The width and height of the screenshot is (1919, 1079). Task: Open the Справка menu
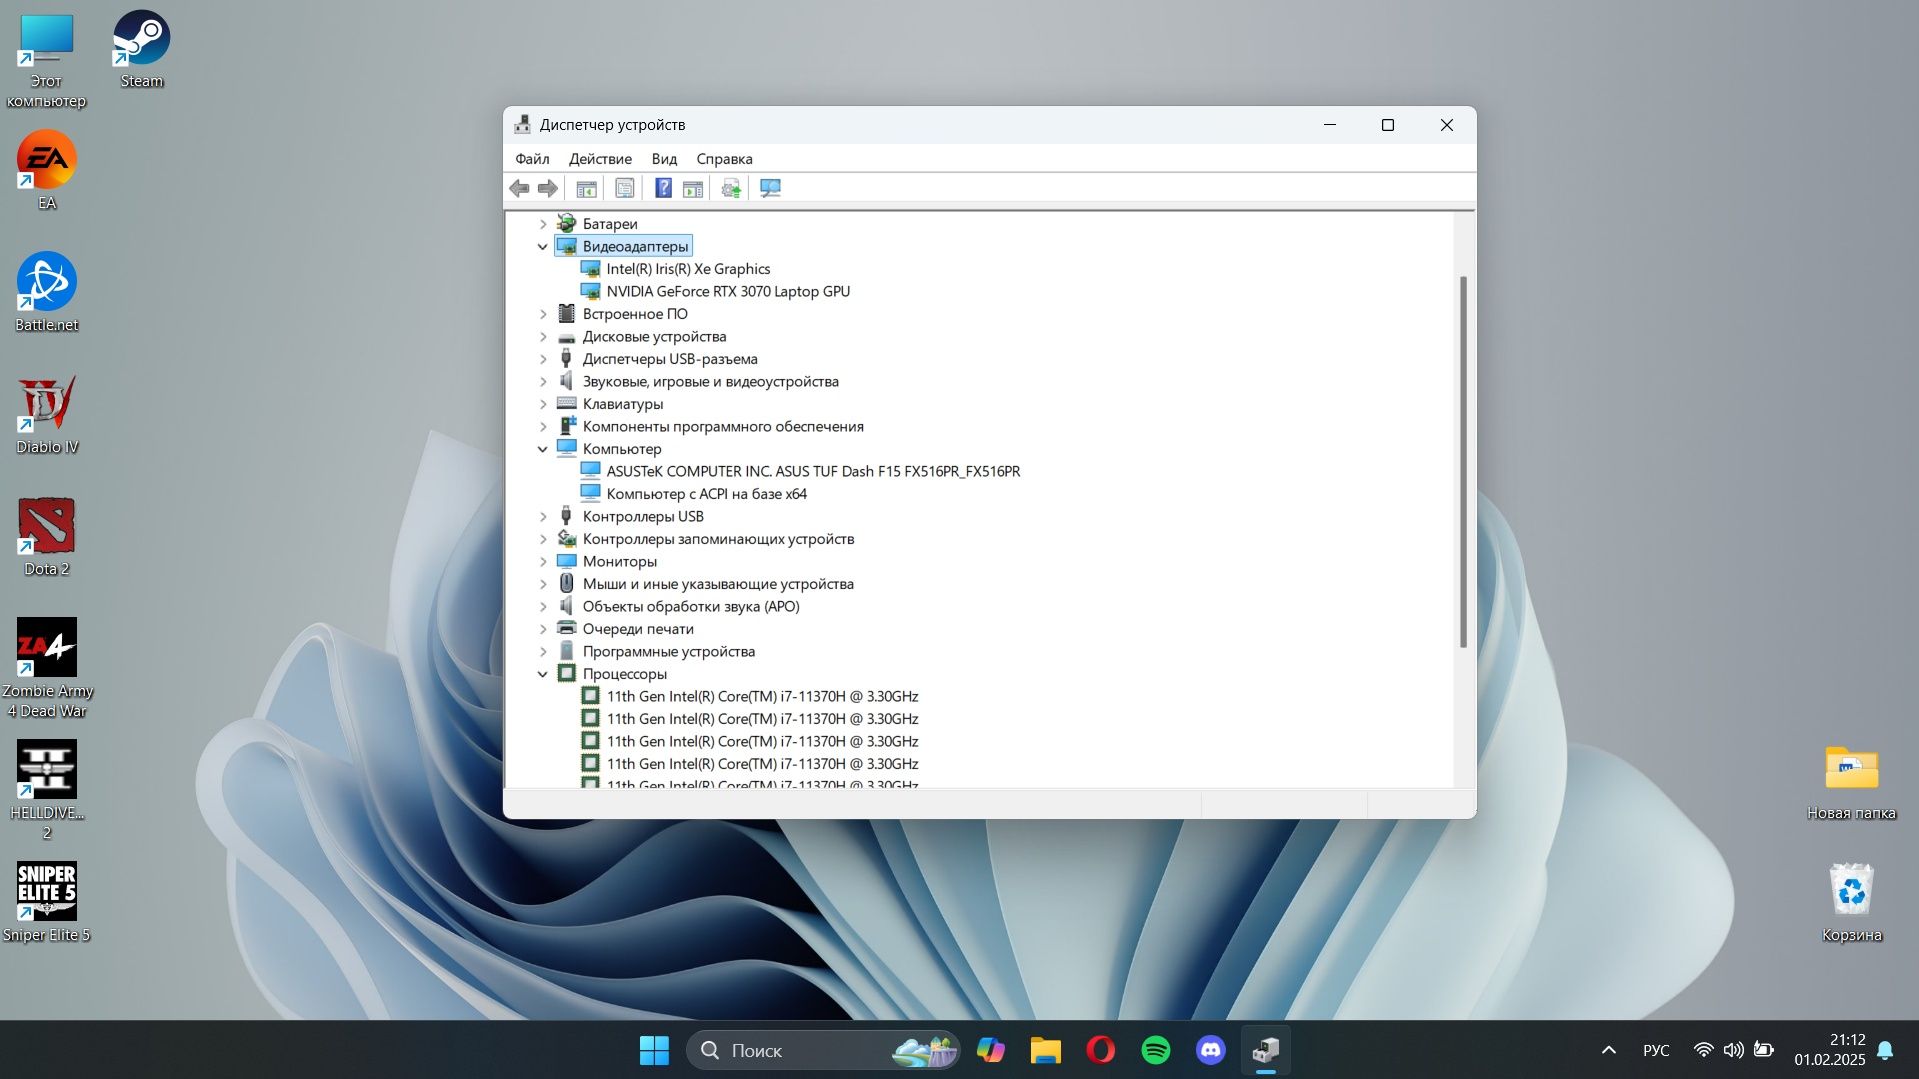[x=724, y=159]
